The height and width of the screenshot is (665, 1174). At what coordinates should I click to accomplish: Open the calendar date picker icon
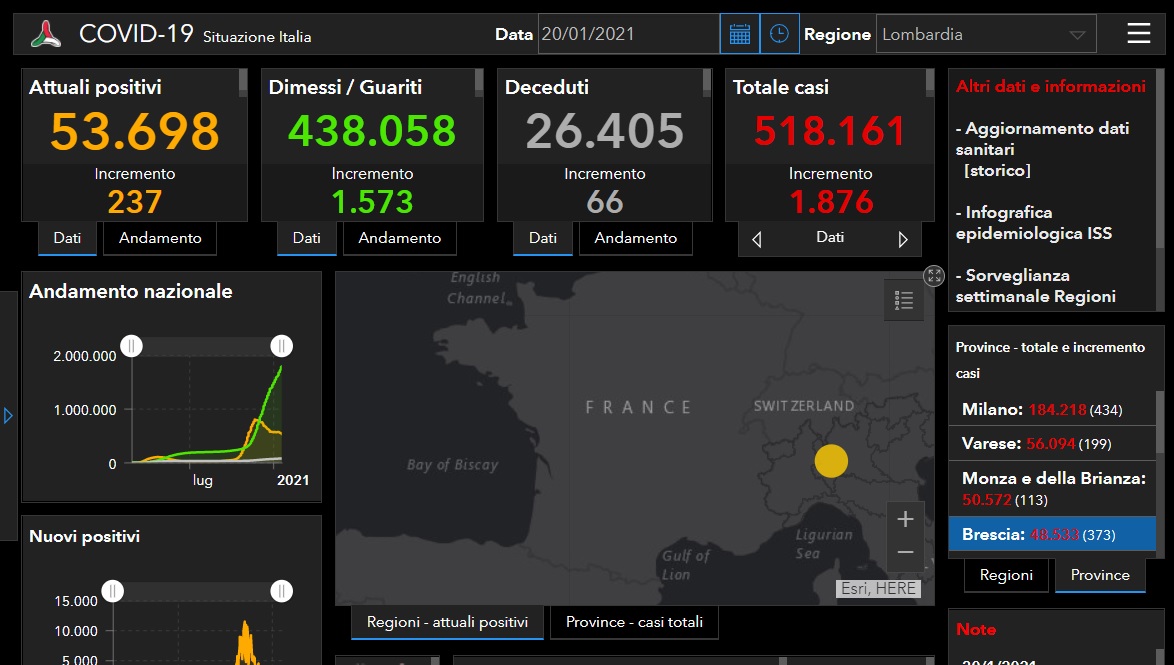point(739,34)
